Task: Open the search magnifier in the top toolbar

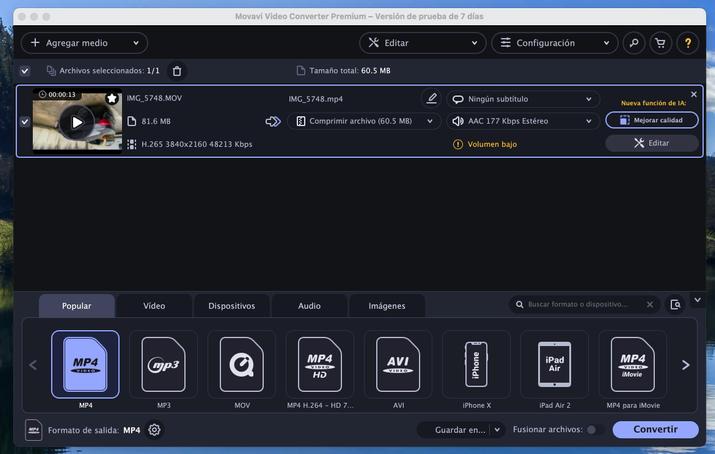Action: [634, 43]
